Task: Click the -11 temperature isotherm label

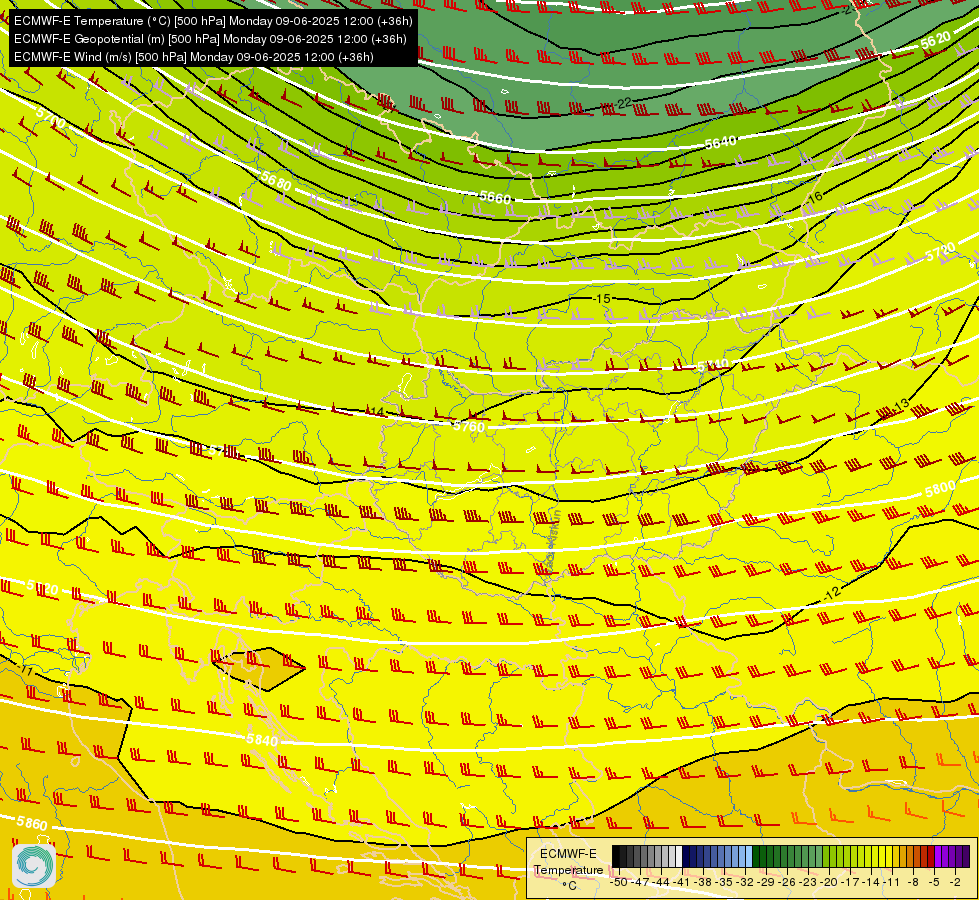Action: (x=25, y=671)
